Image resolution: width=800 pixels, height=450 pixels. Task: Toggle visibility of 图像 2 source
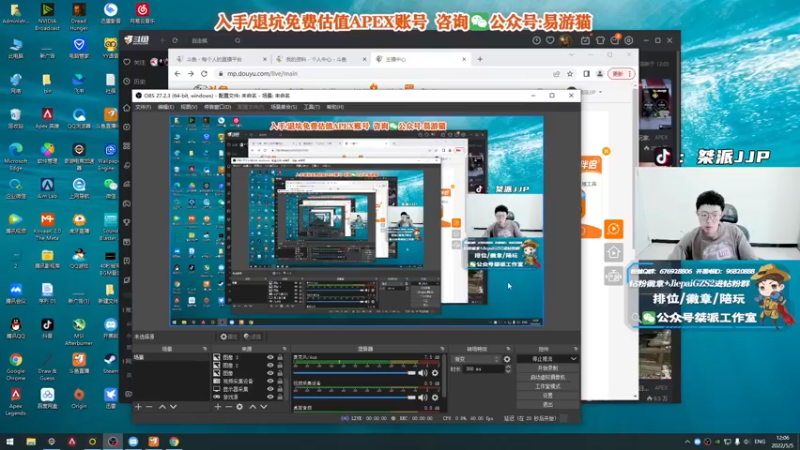coord(270,365)
